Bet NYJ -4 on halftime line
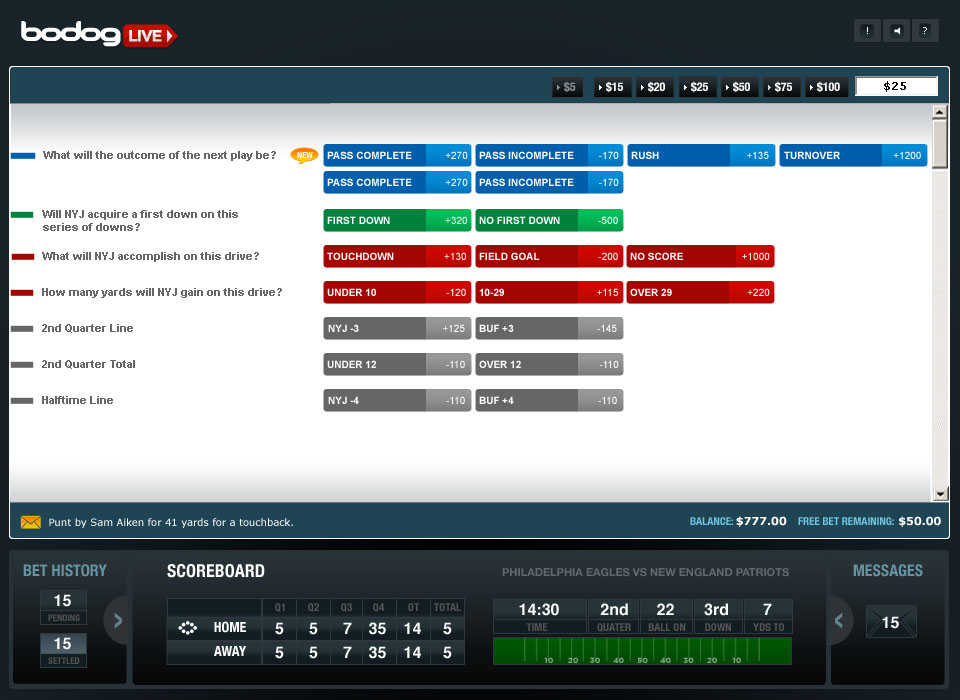The image size is (960, 700). pos(397,401)
